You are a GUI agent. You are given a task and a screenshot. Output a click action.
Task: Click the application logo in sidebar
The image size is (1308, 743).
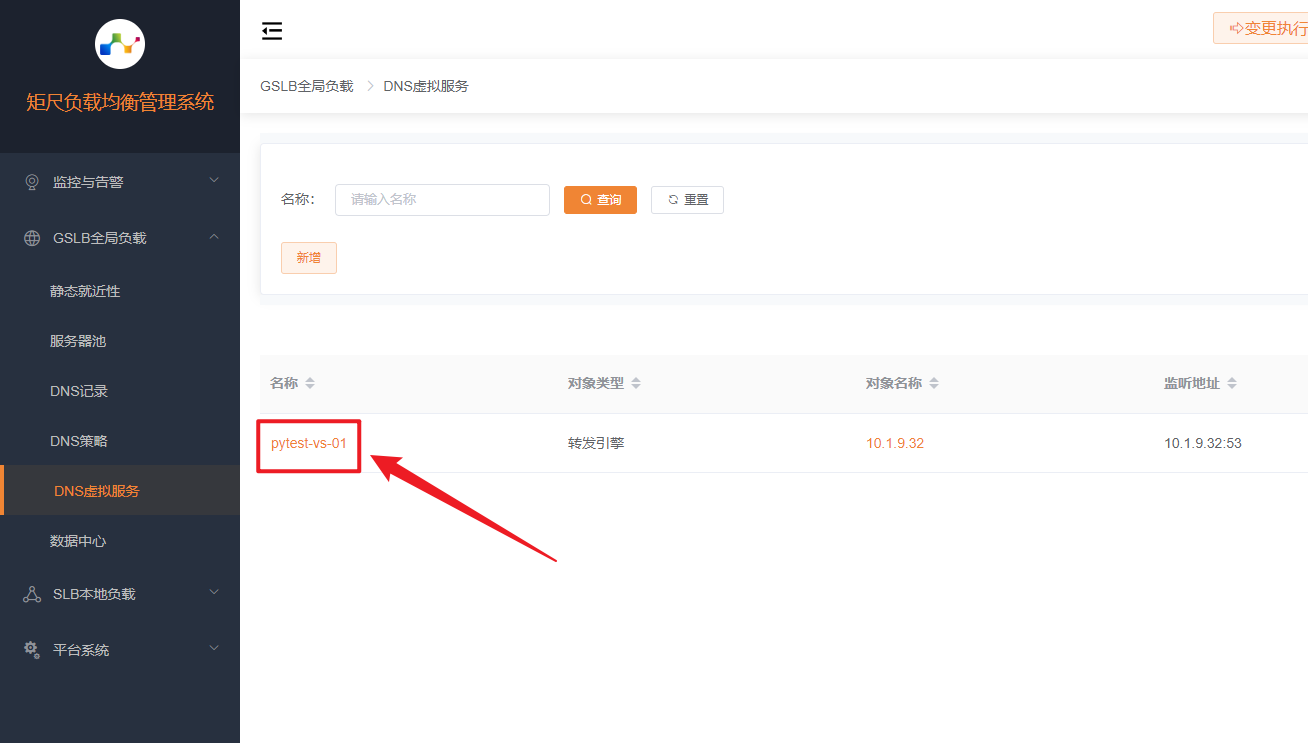click(x=120, y=44)
